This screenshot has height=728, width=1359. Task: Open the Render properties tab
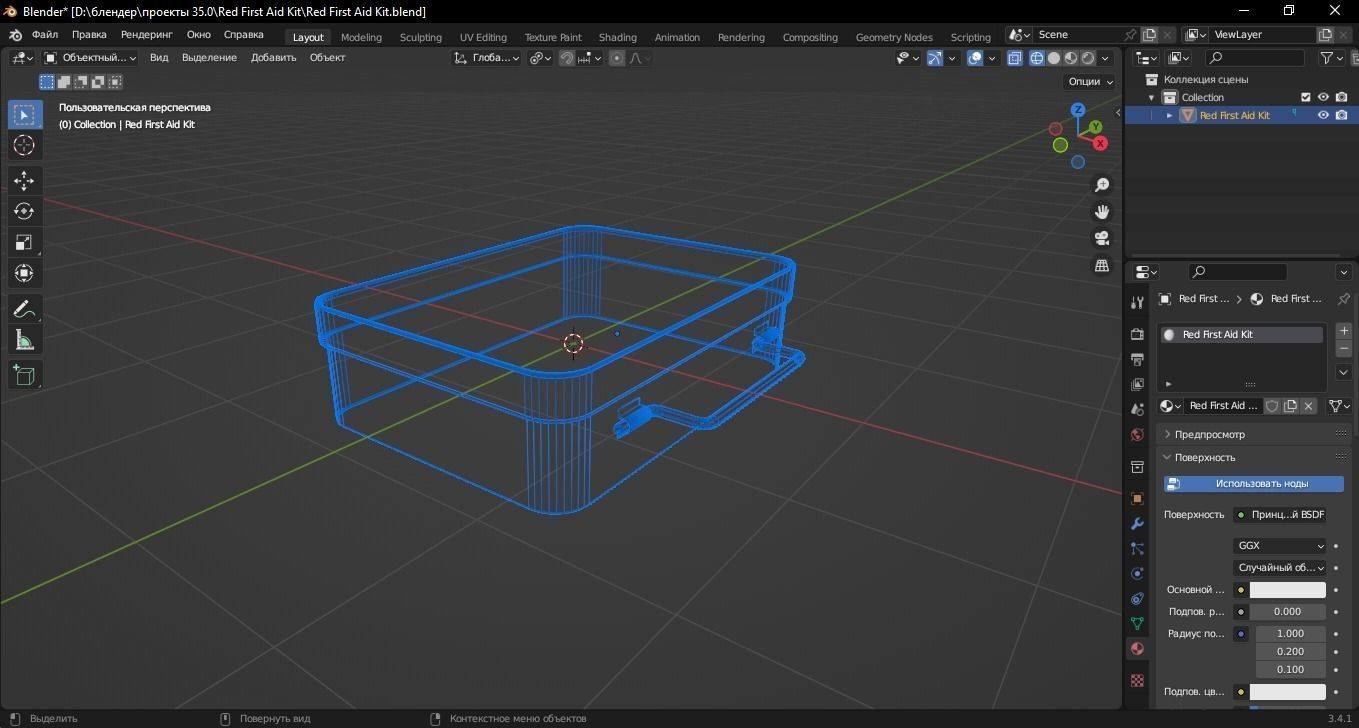click(1137, 334)
